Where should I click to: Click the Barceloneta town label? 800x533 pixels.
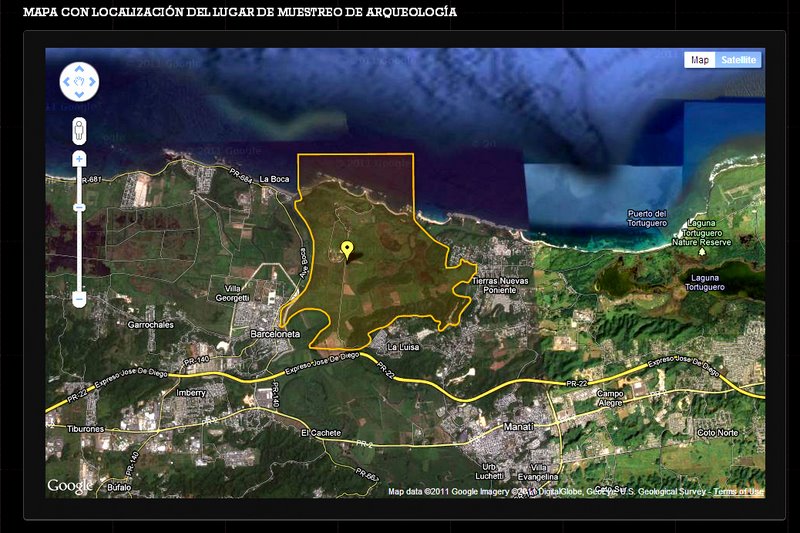coord(276,334)
